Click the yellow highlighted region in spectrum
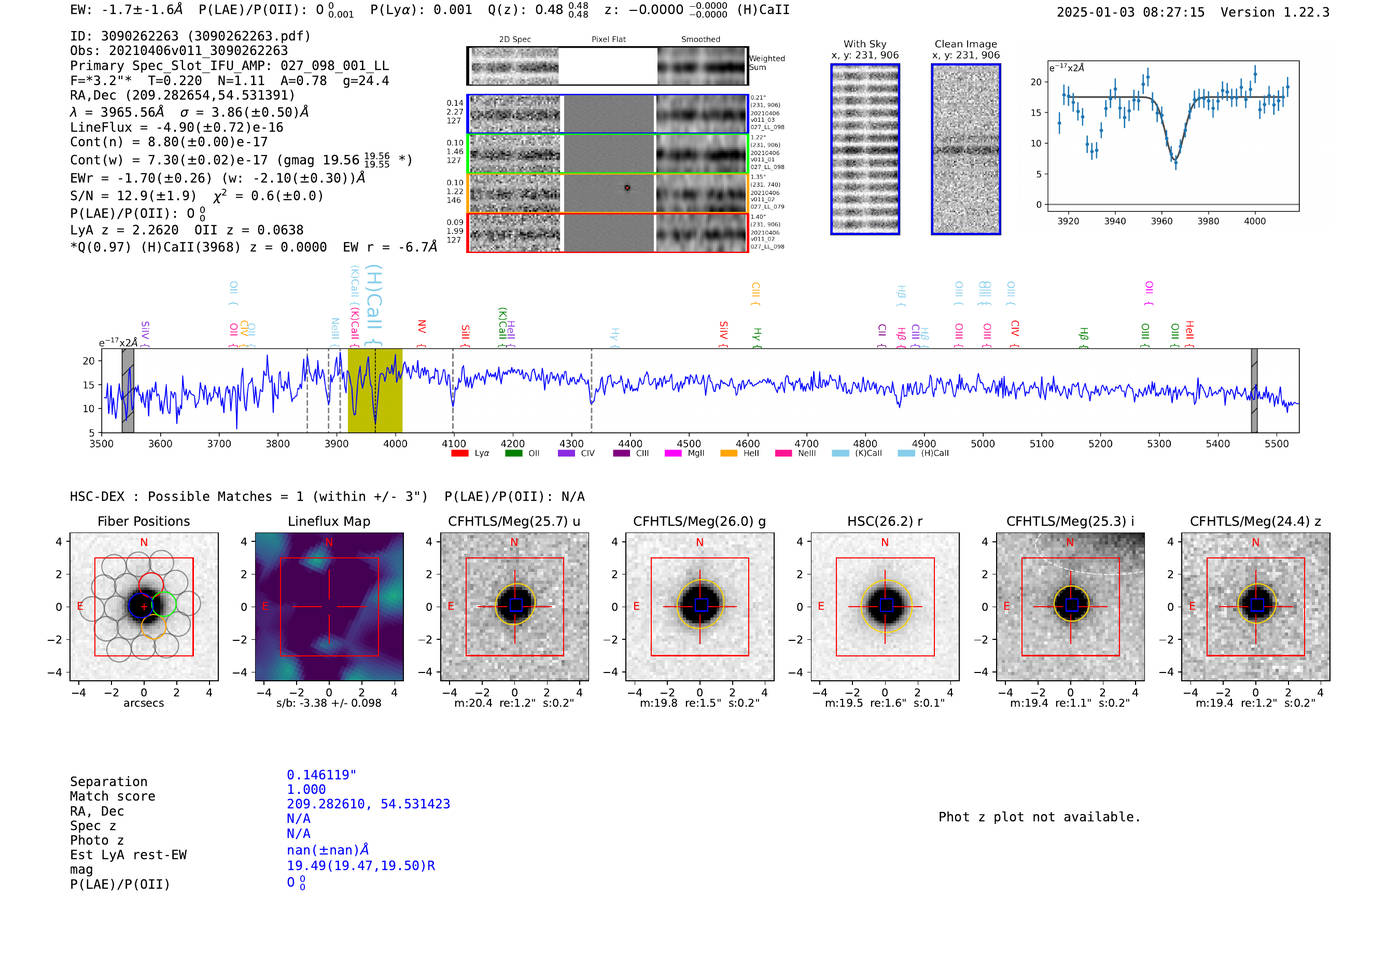1400x953 pixels. (x=375, y=391)
